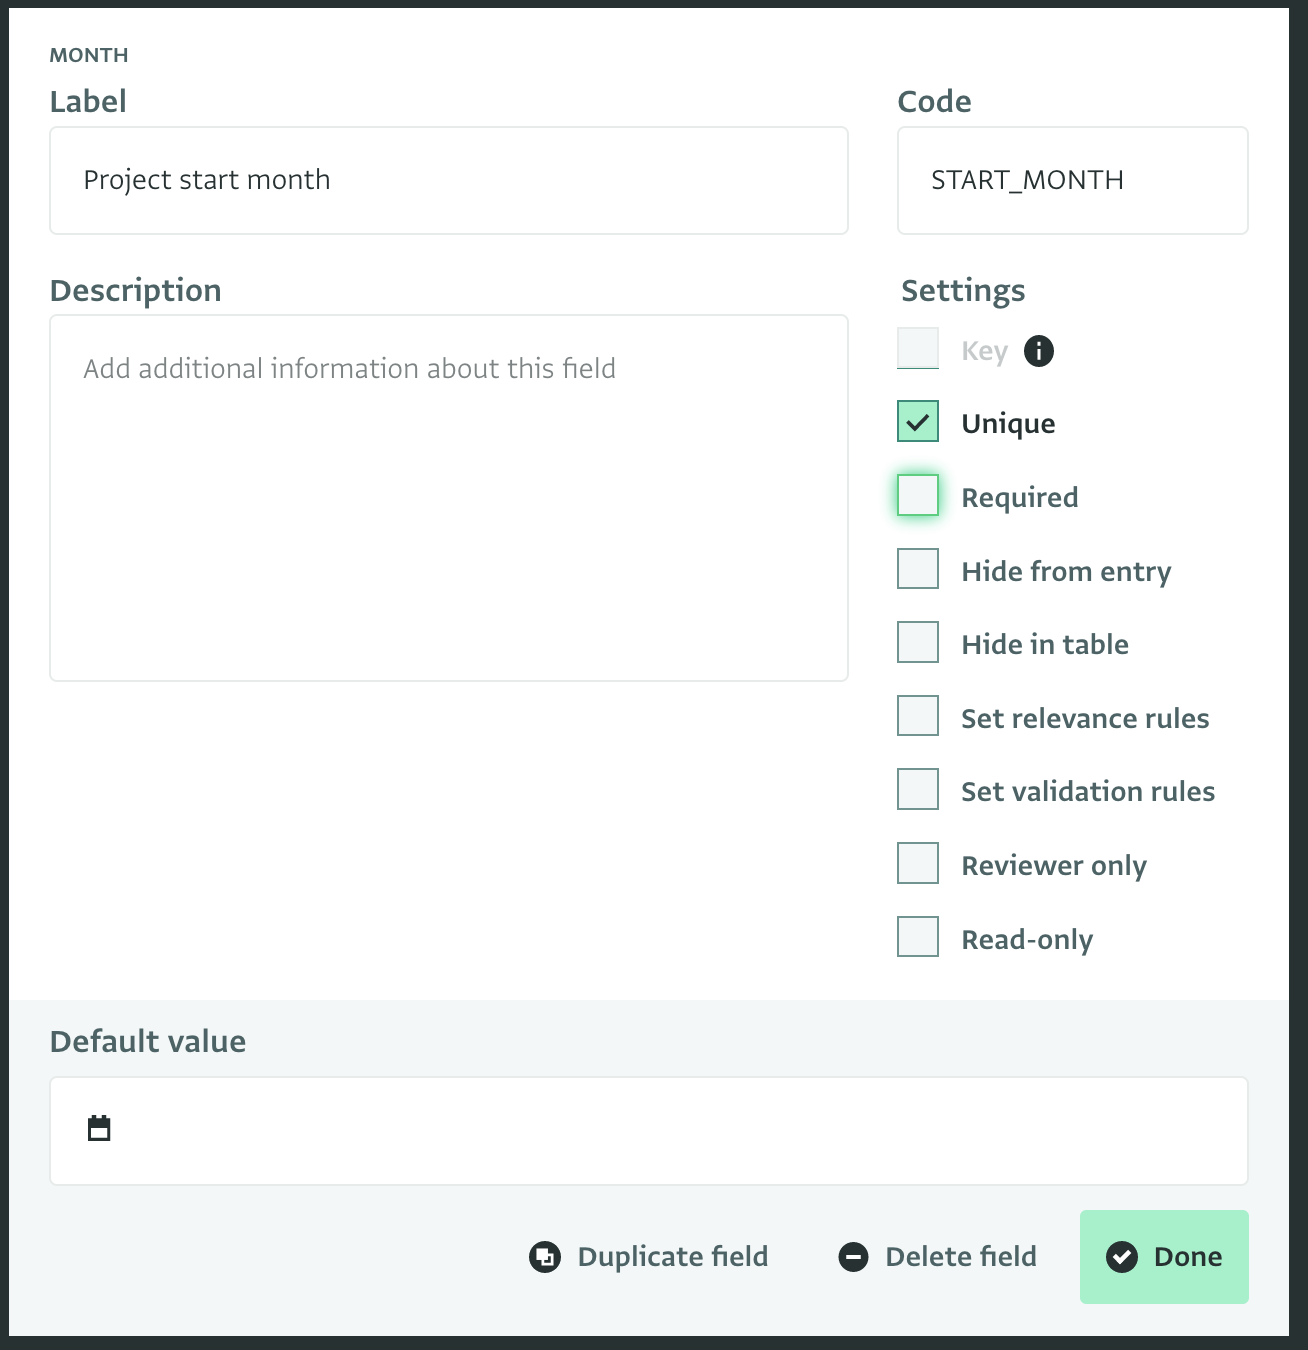Enable the Required checkbox

tap(918, 495)
